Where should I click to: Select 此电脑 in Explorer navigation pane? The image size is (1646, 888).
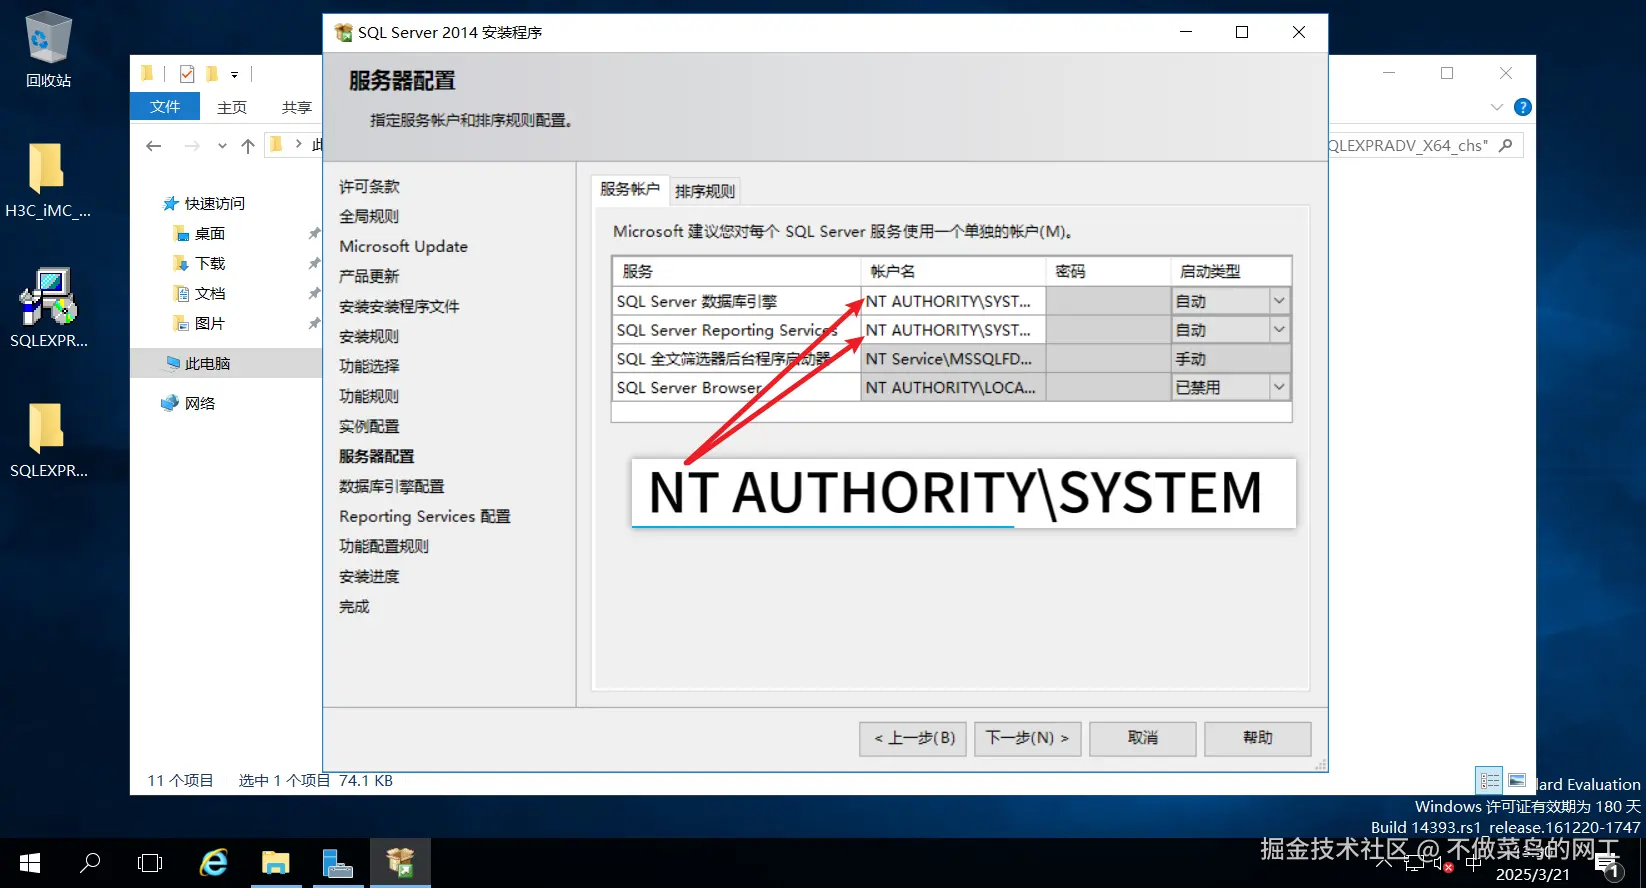tap(207, 363)
